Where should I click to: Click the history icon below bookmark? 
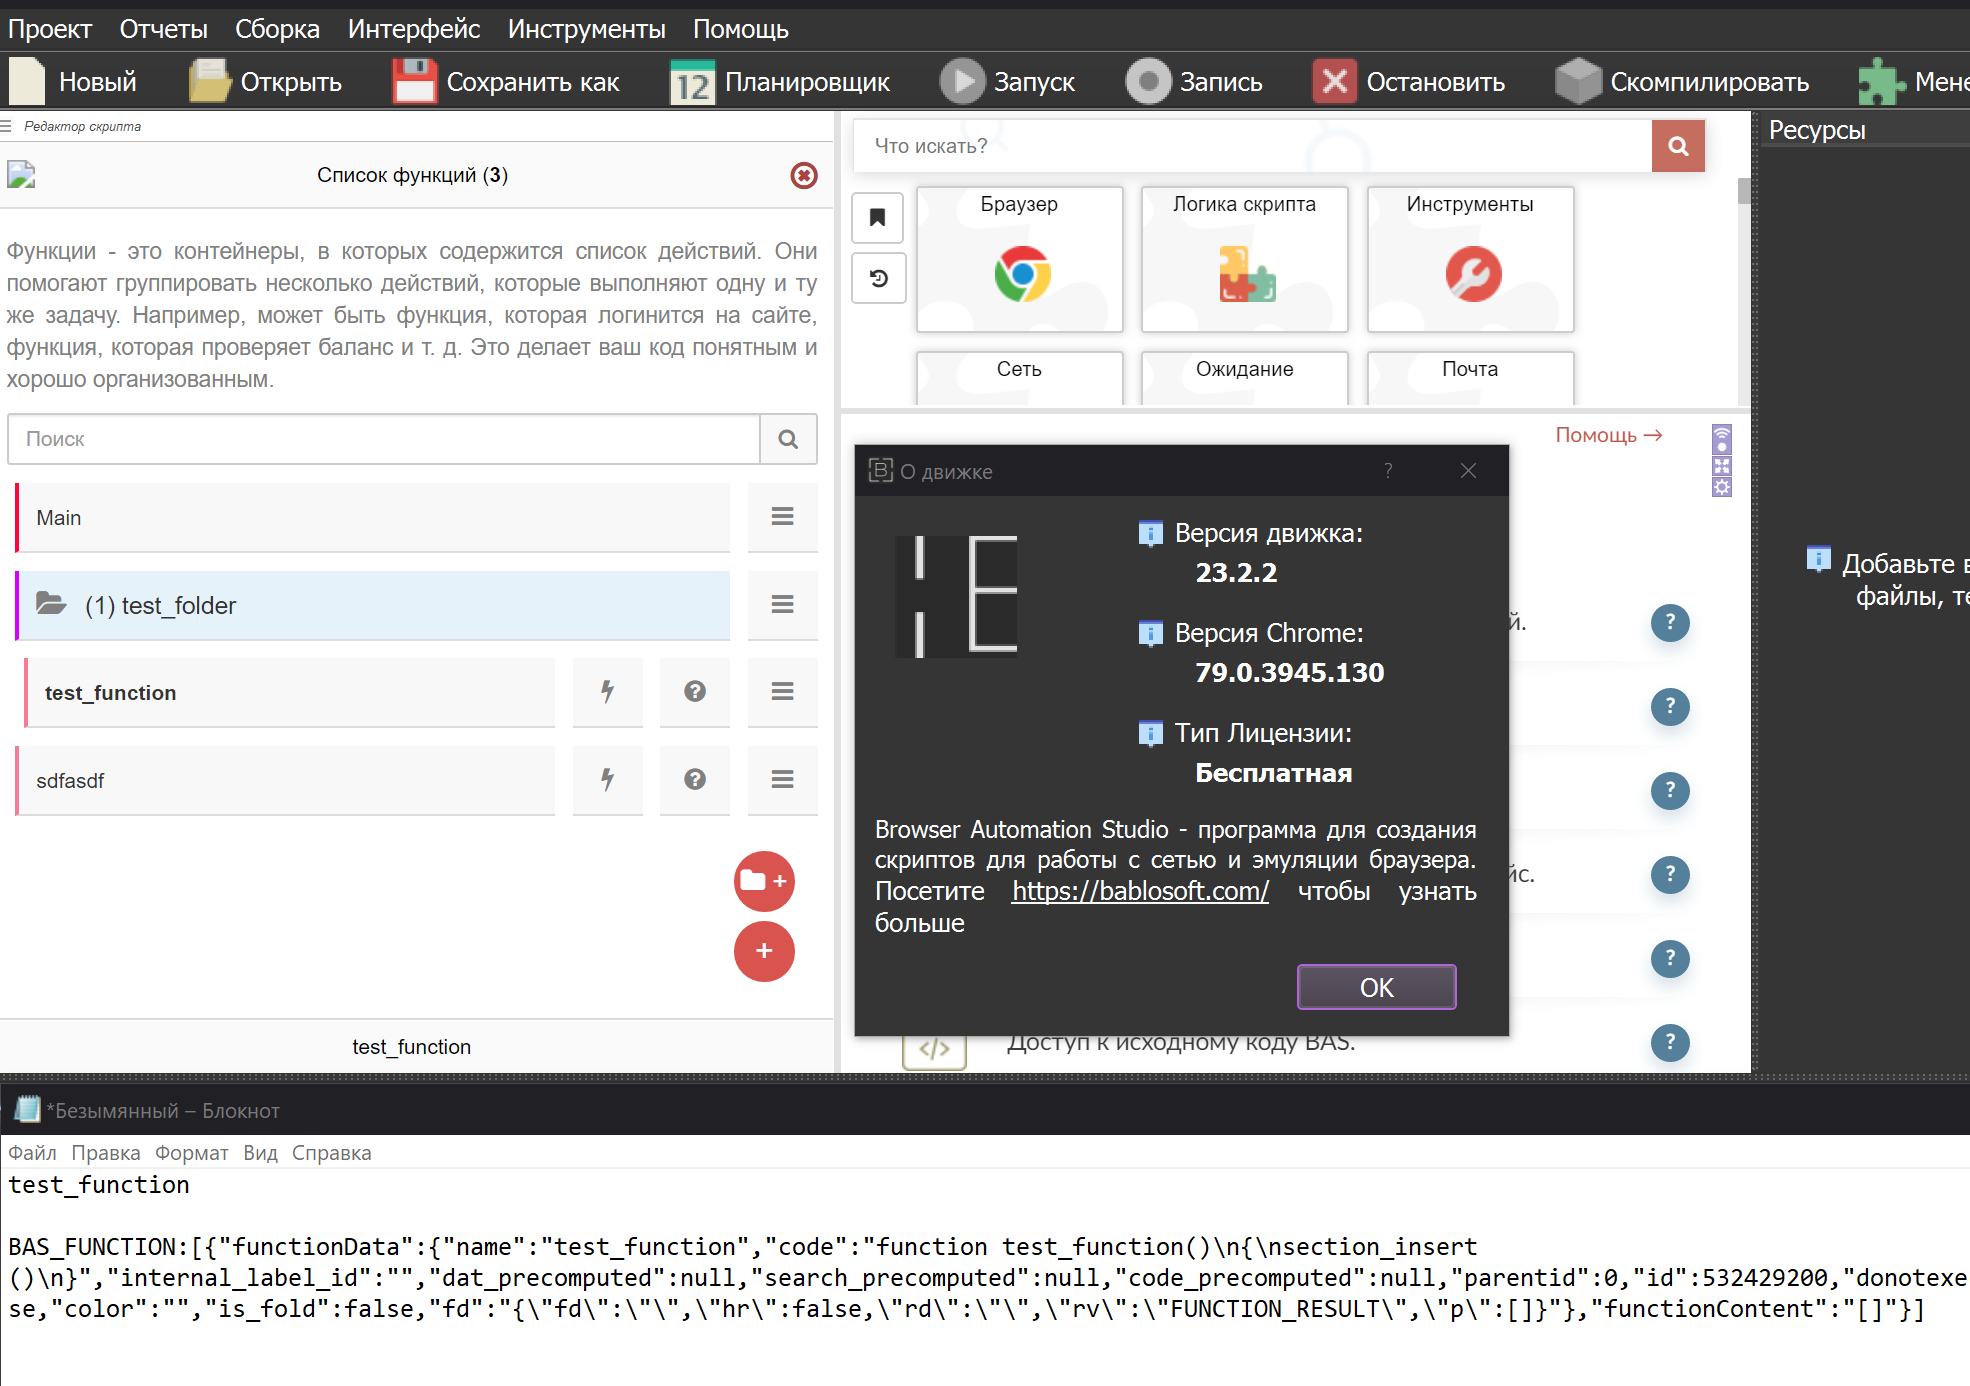pos(877,278)
